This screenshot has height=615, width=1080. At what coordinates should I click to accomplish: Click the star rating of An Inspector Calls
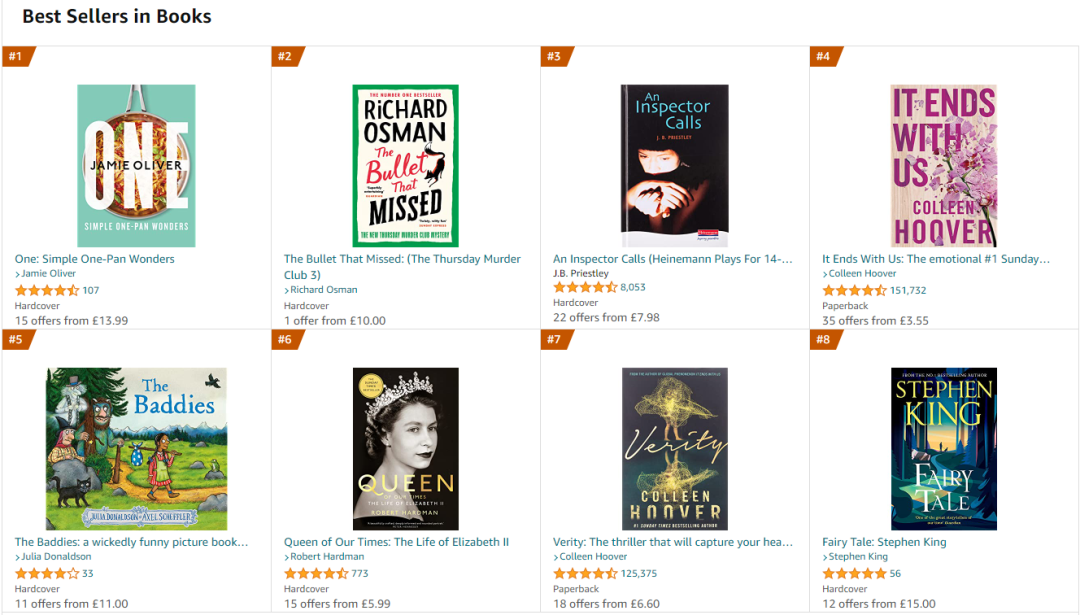point(585,287)
